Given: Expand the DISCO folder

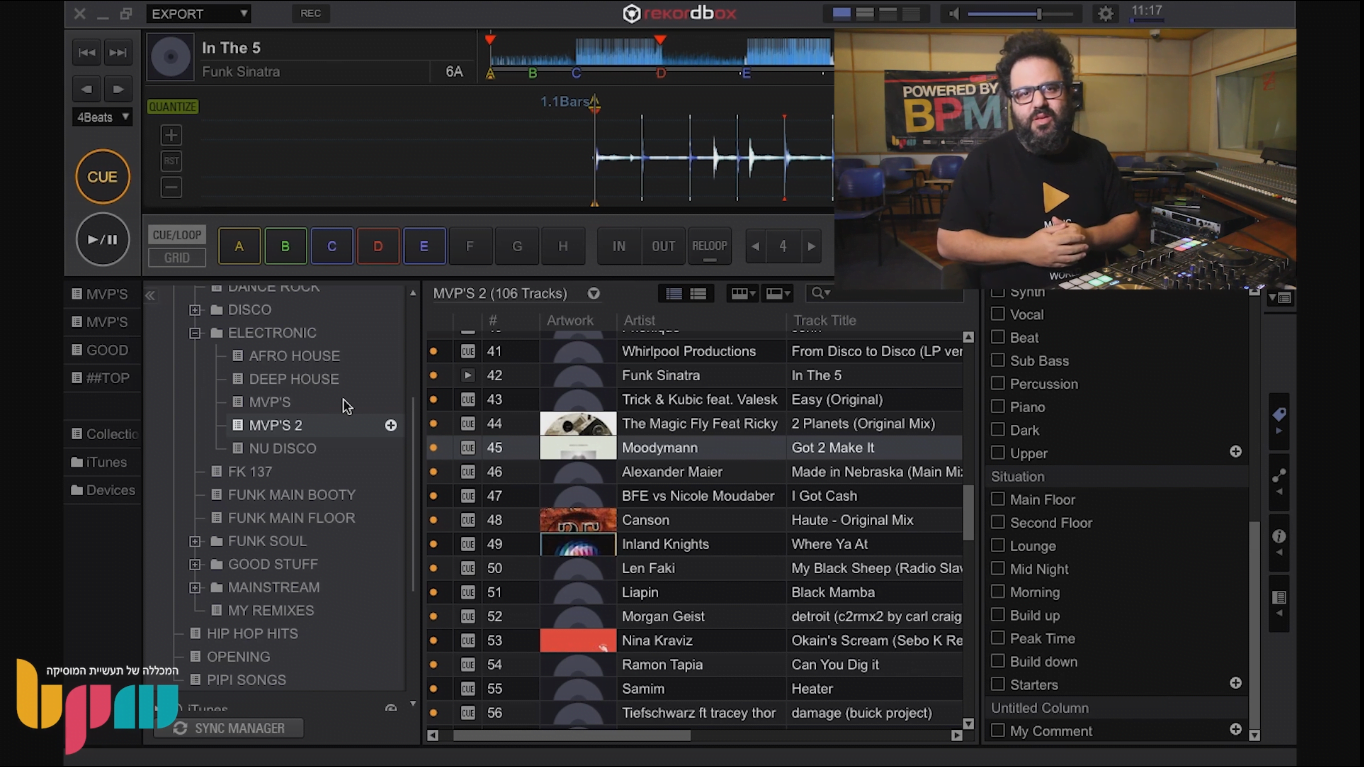Looking at the screenshot, I should coord(195,310).
